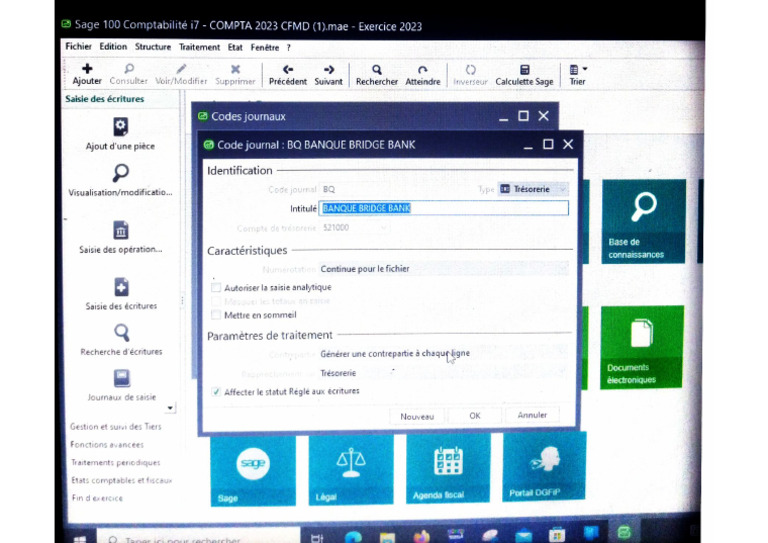Image resolution: width=768 pixels, height=543 pixels.
Task: Open the Base de connaissances tile
Action: [643, 221]
